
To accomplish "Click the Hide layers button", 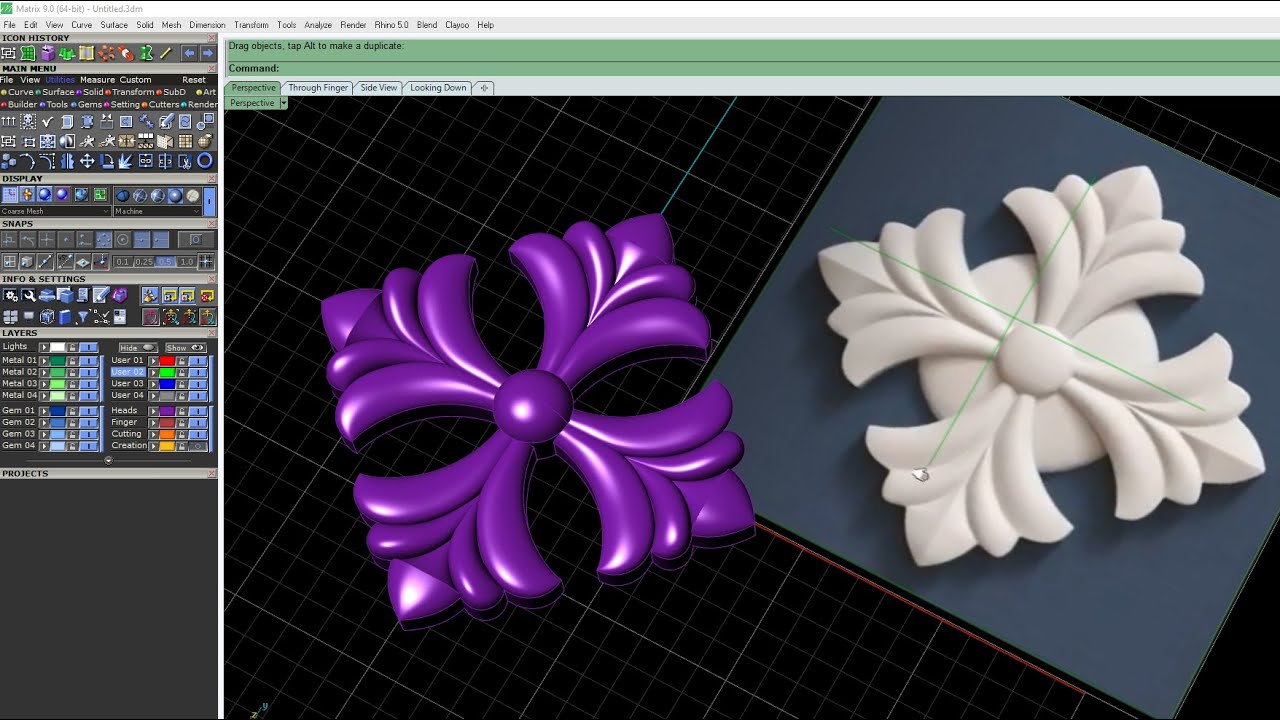I will pyautogui.click(x=138, y=348).
